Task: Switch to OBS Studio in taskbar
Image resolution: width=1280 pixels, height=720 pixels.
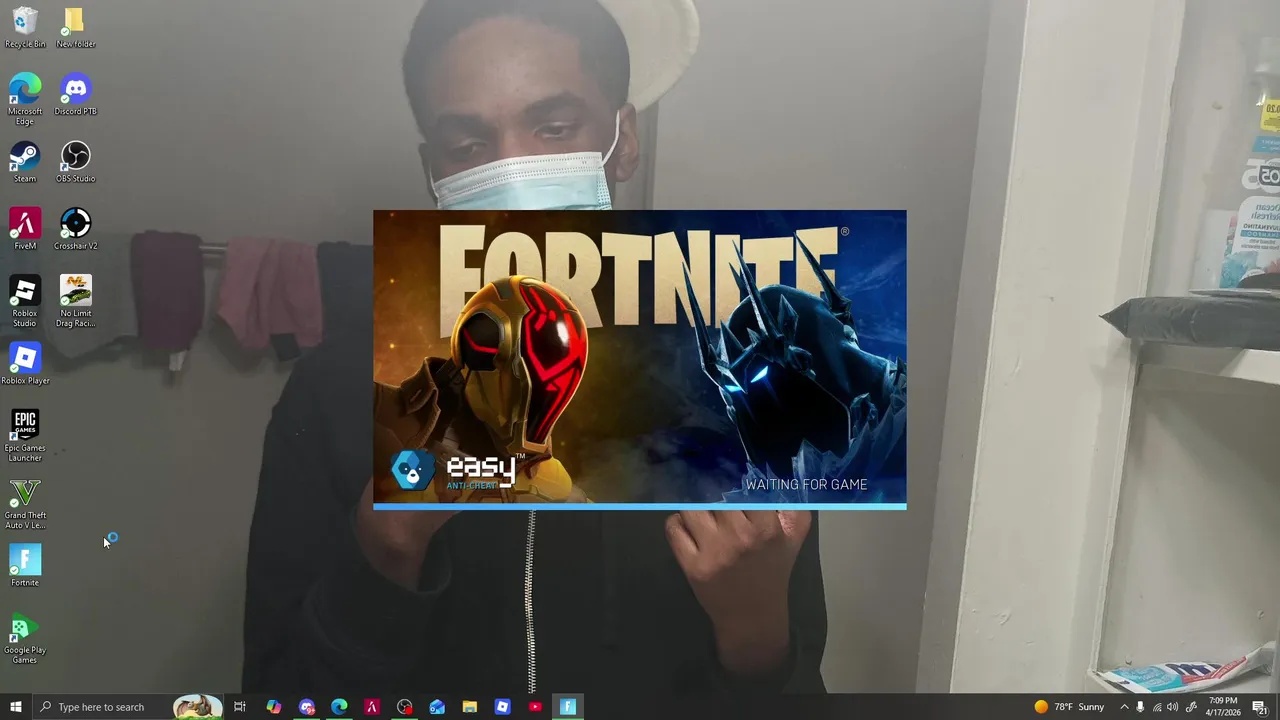Action: (404, 707)
